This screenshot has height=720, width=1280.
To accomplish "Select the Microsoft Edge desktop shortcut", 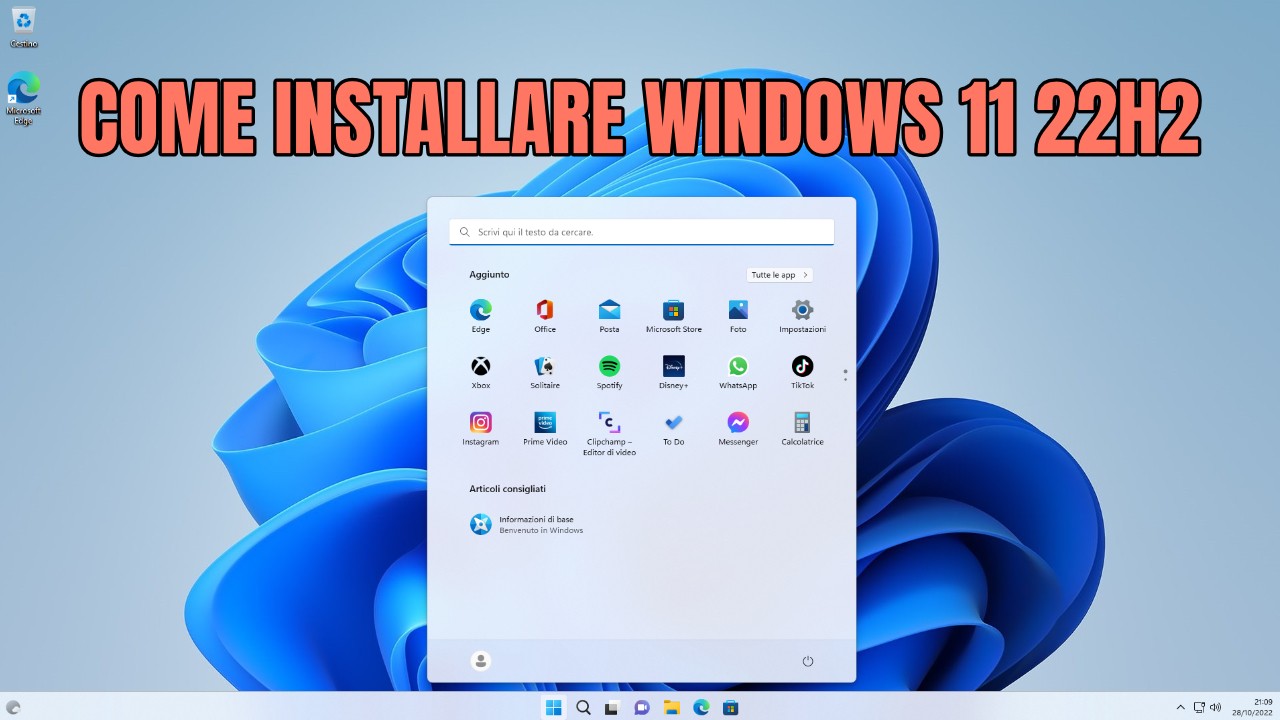I will point(23,98).
